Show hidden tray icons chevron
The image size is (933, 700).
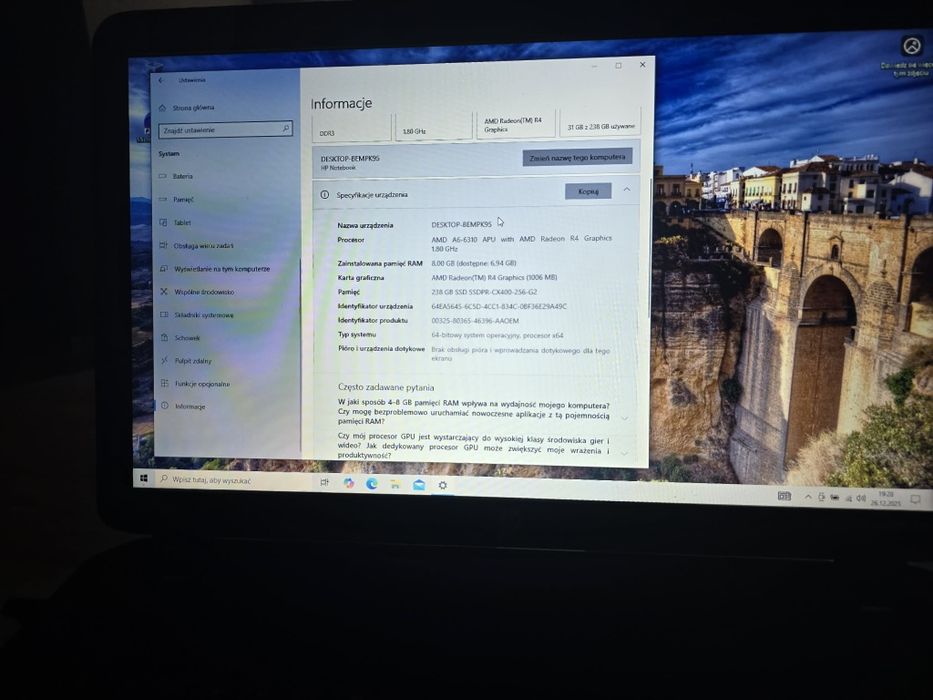[x=808, y=497]
